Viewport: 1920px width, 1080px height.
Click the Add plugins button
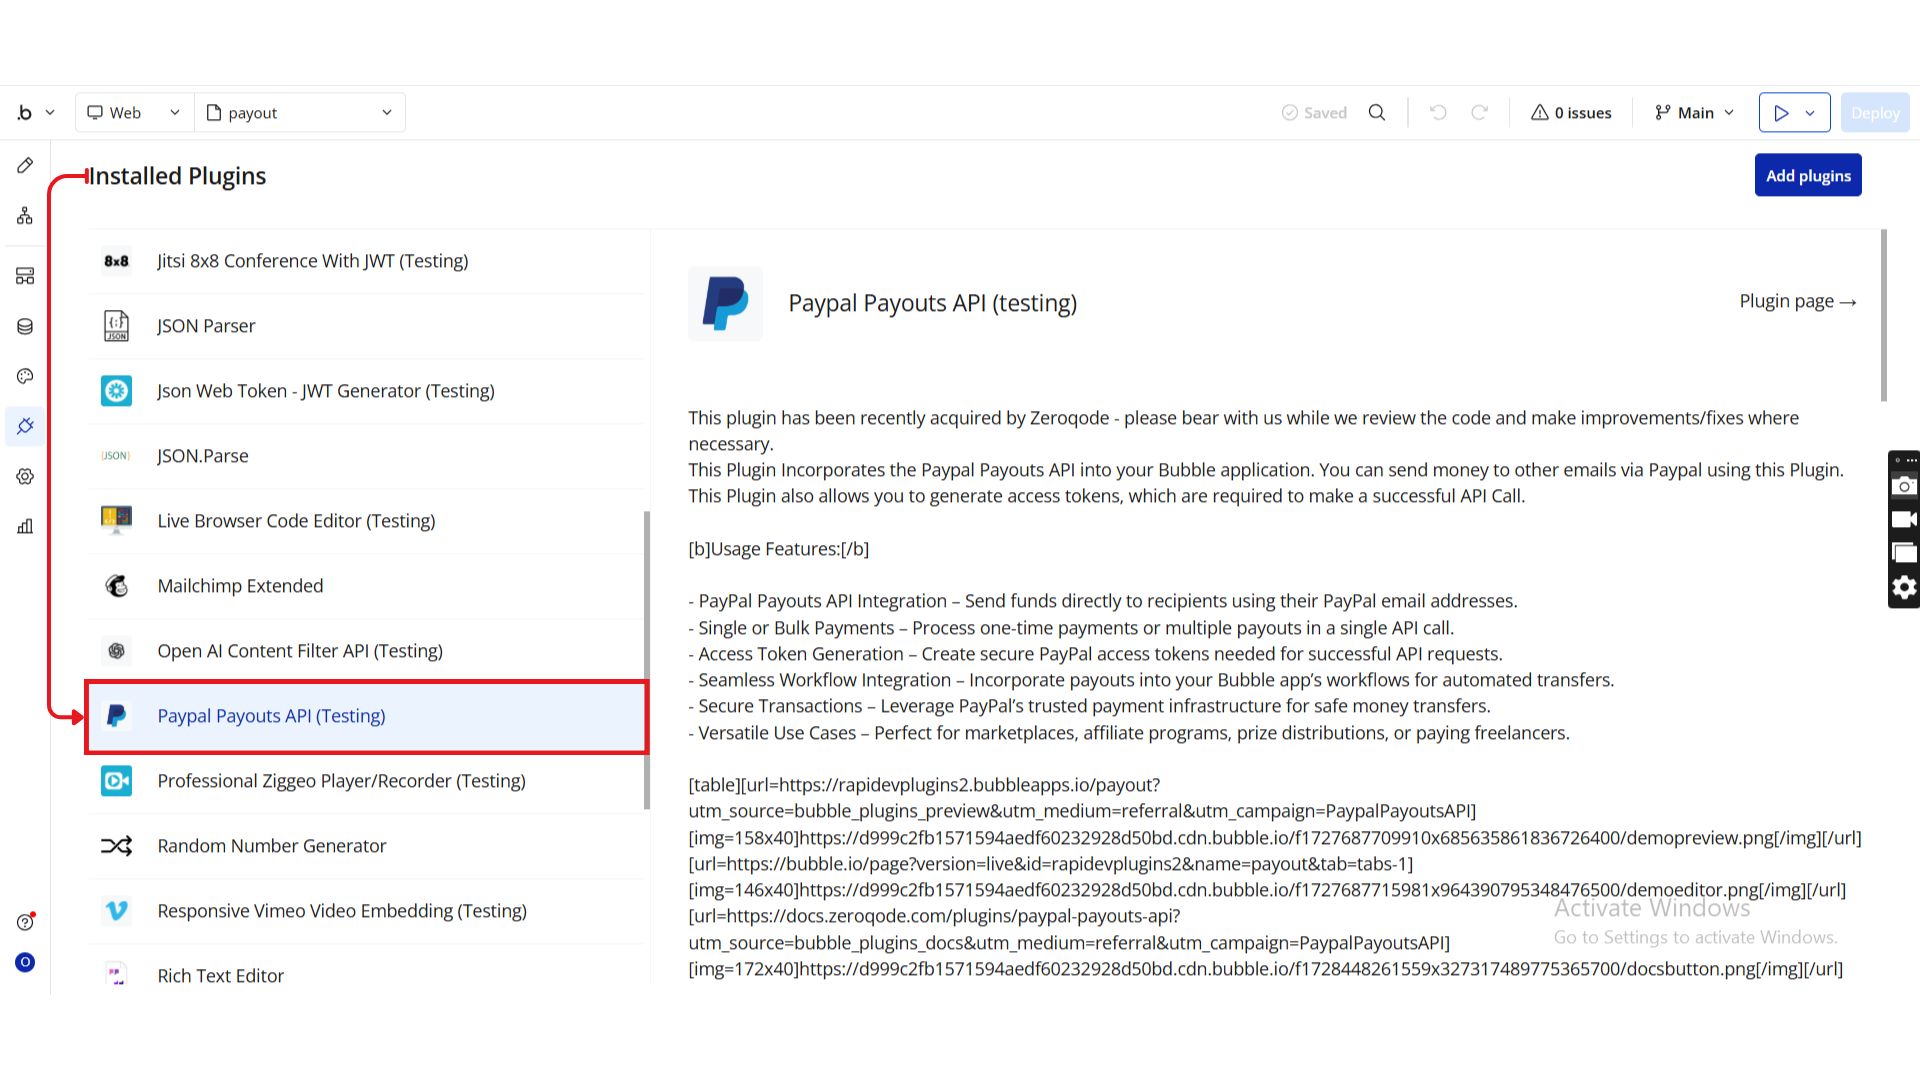tap(1807, 176)
